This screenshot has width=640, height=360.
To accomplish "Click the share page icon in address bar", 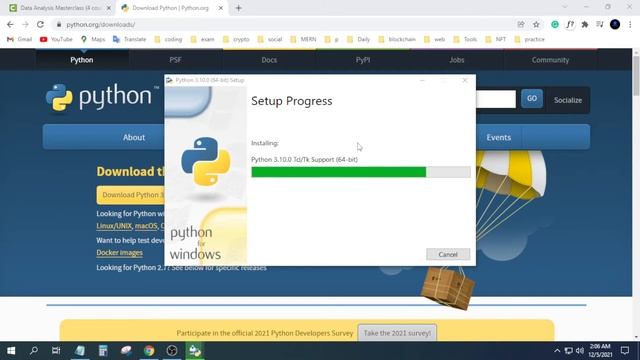I will tap(521, 24).
